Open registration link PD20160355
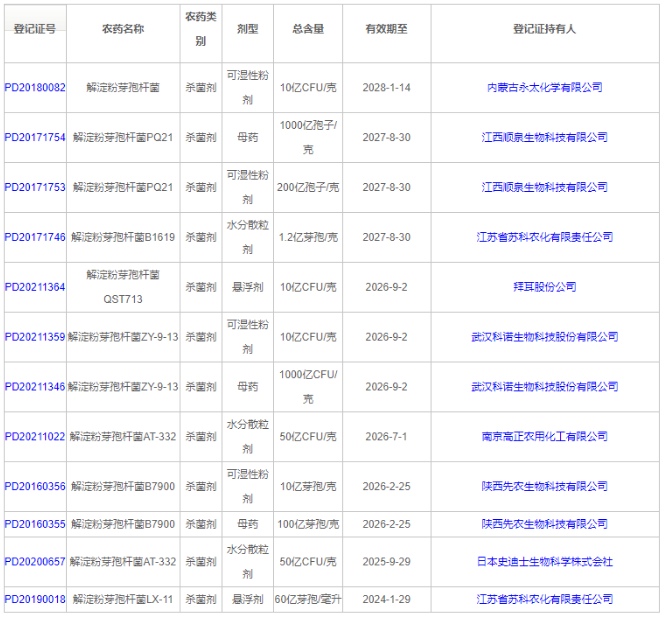This screenshot has height=618, width=664. [35, 525]
